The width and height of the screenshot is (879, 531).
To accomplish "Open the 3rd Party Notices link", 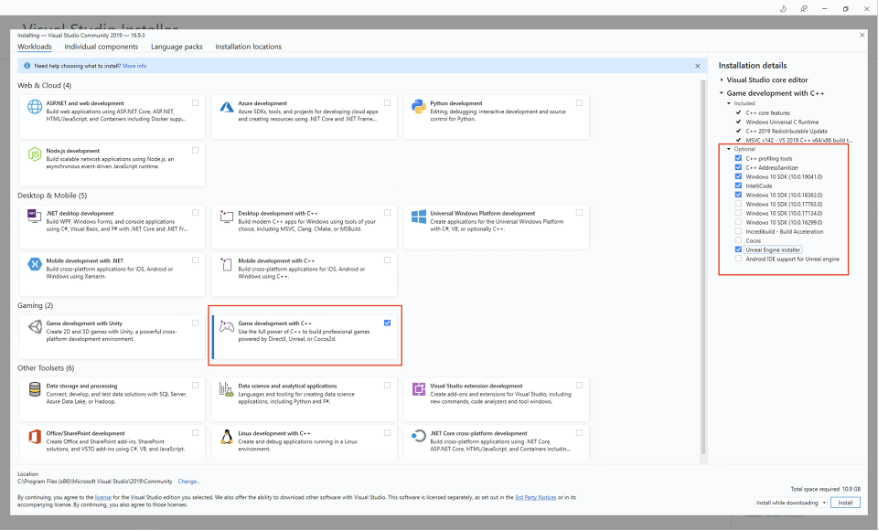I will pyautogui.click(x=535, y=497).
